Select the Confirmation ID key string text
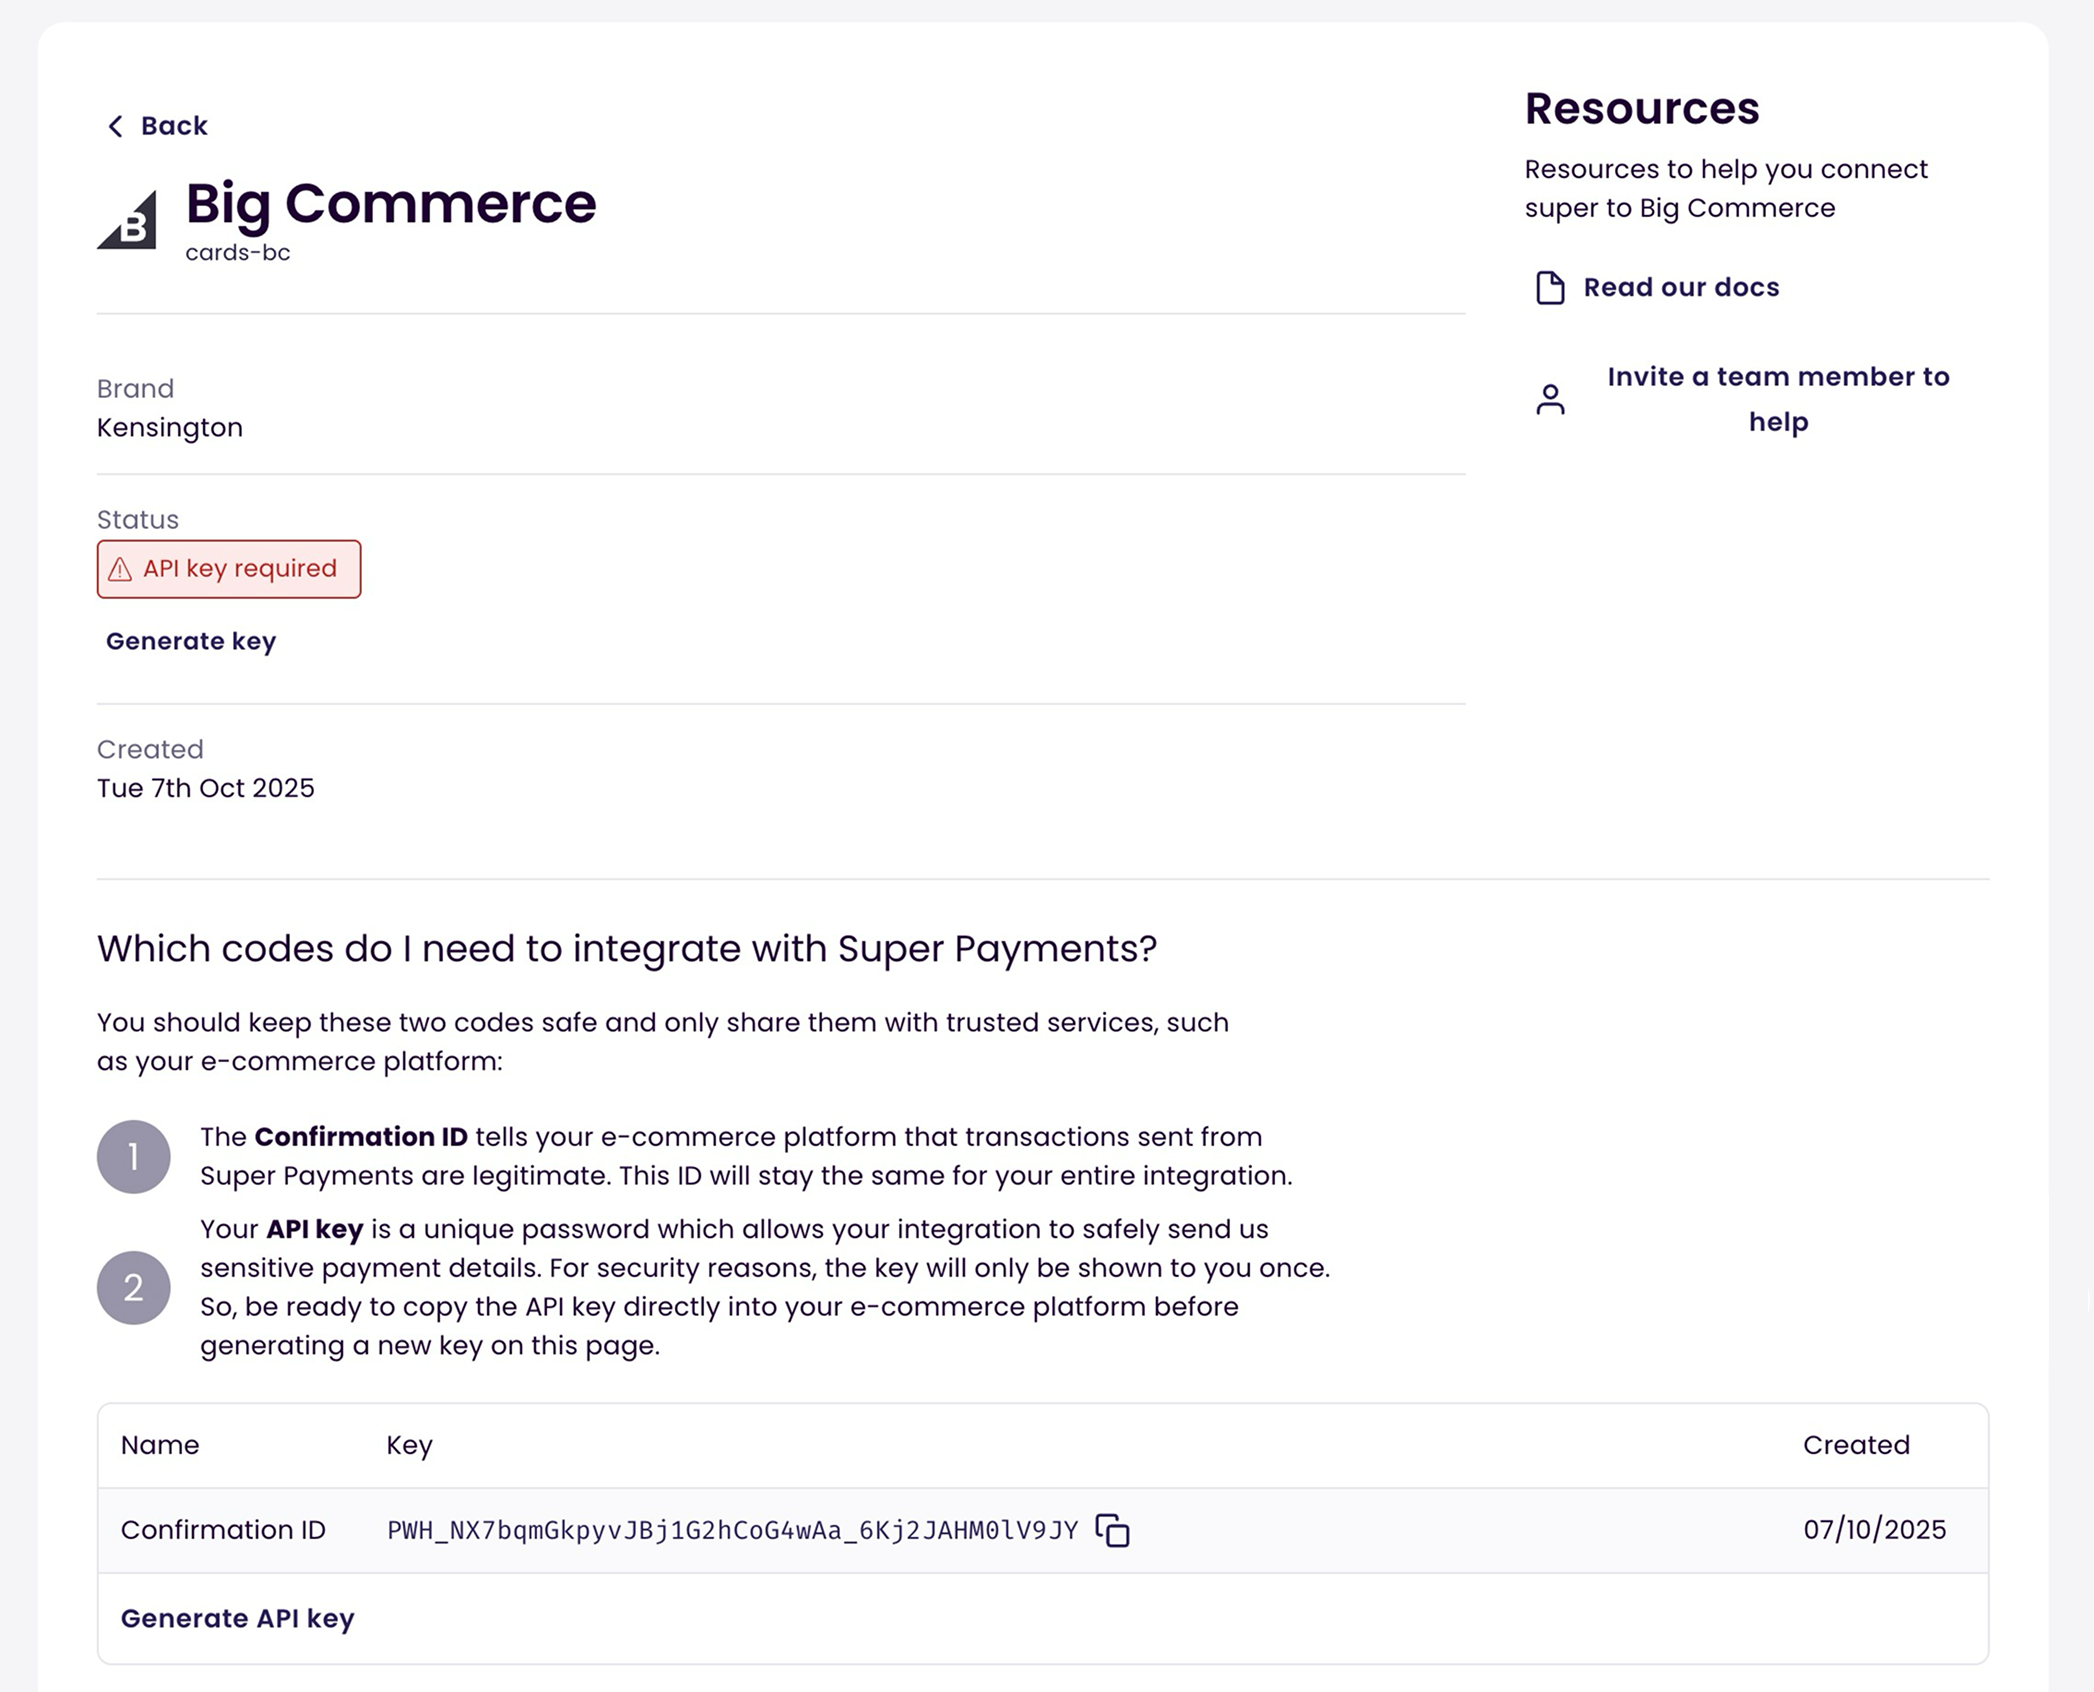2094x1692 pixels. [x=732, y=1531]
